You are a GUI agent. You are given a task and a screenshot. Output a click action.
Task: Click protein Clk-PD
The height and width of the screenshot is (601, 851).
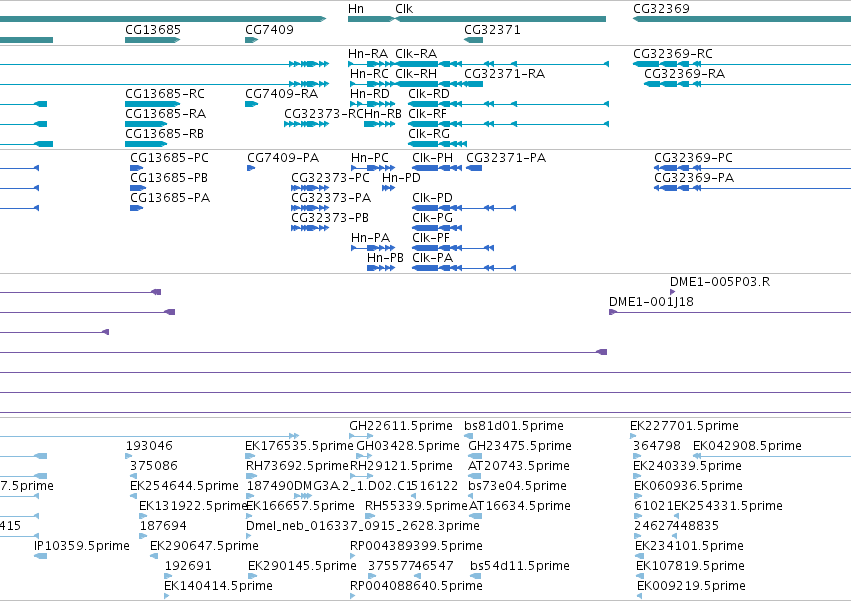pyautogui.click(x=464, y=208)
